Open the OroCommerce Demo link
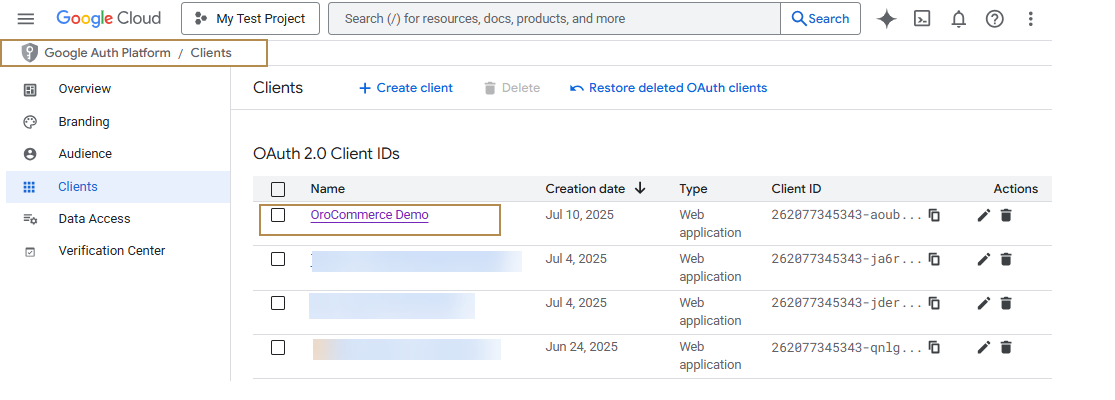Viewport: 1115px width, 400px height. point(370,215)
